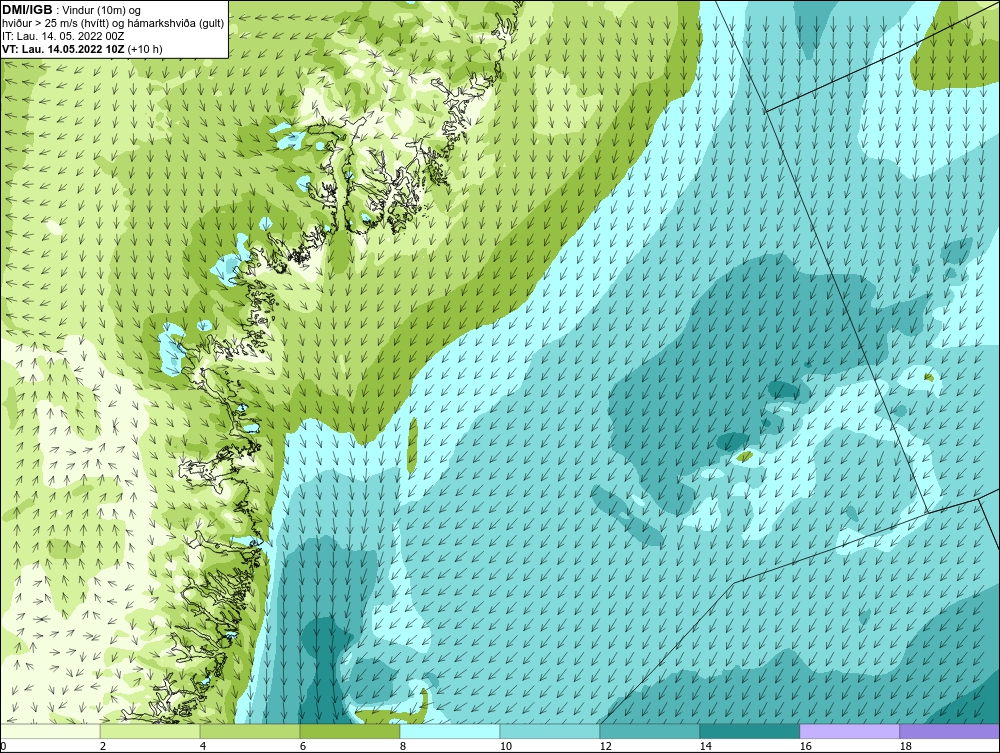Click the '(+10 h)' forecast offset text
Screen dimensions: 1000x753
click(145, 48)
